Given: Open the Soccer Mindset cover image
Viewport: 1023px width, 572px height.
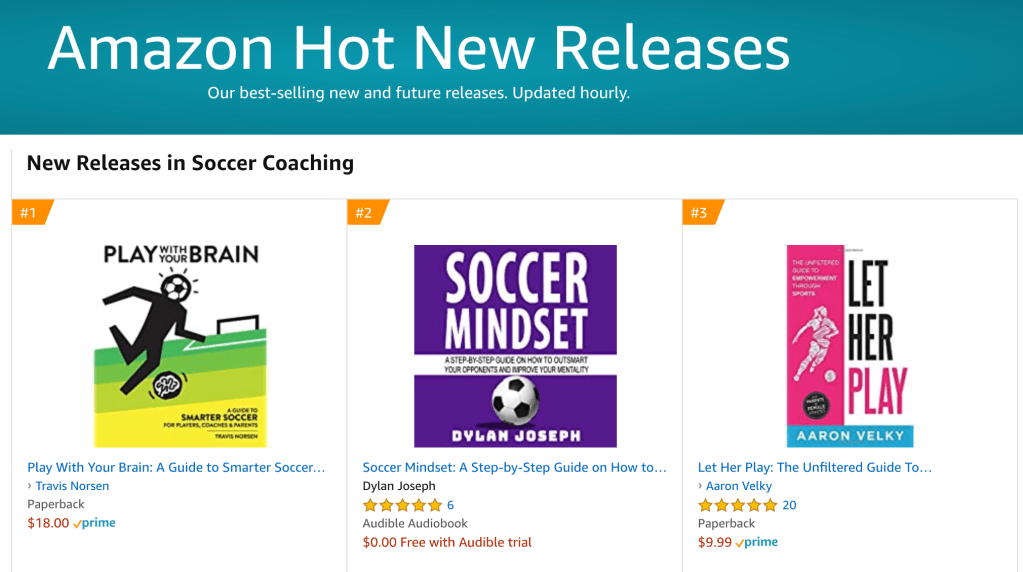Looking at the screenshot, I should (515, 345).
